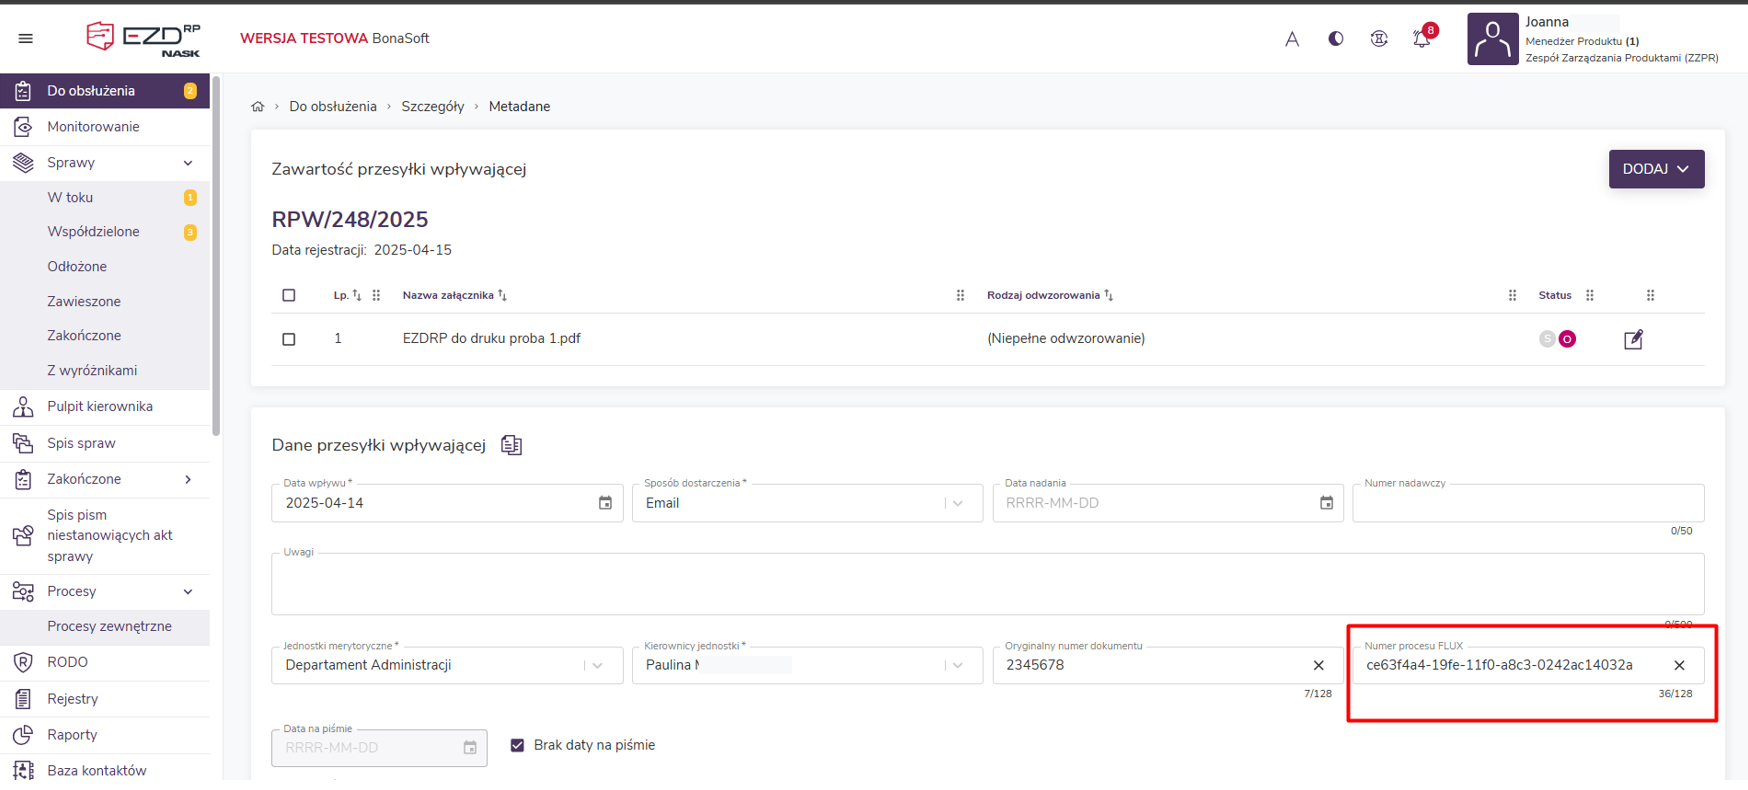Open calendar picker for Data wpływu

(x=605, y=503)
